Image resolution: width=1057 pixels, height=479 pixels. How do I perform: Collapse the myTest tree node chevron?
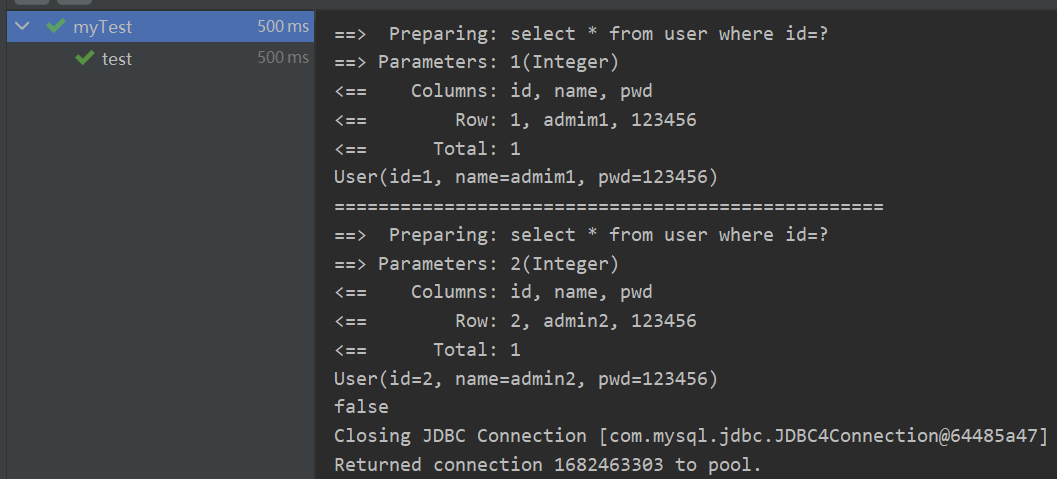[22, 27]
